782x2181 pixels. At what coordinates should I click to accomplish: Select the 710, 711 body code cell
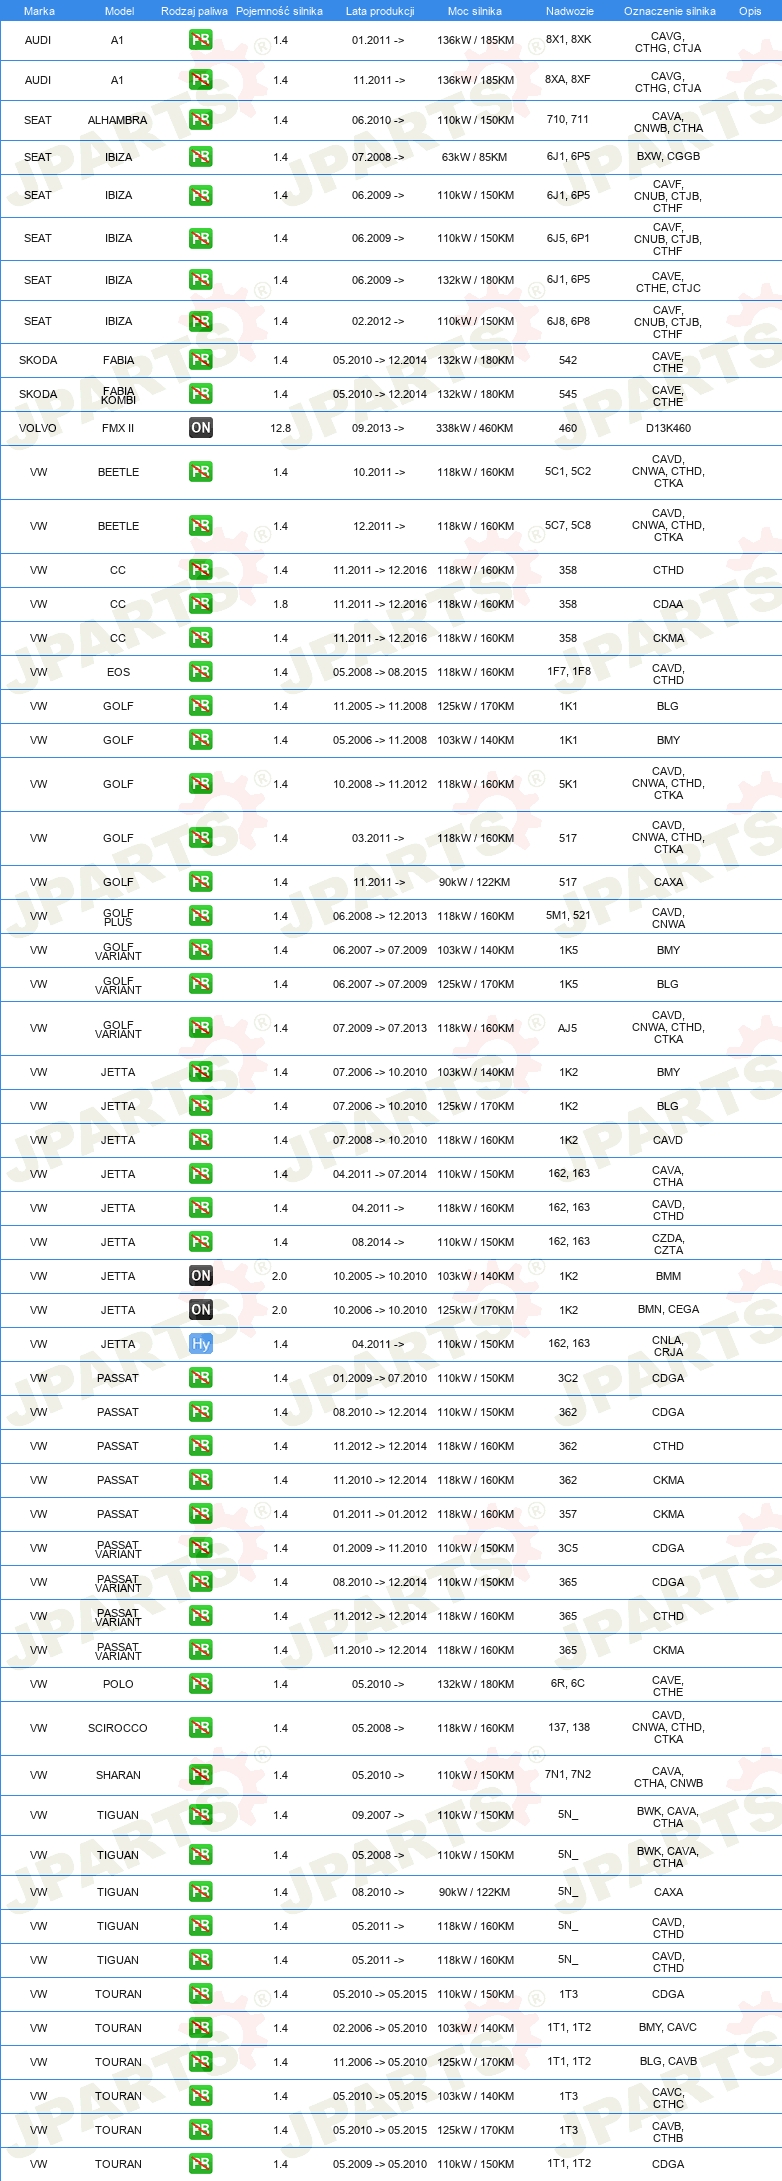click(x=568, y=119)
